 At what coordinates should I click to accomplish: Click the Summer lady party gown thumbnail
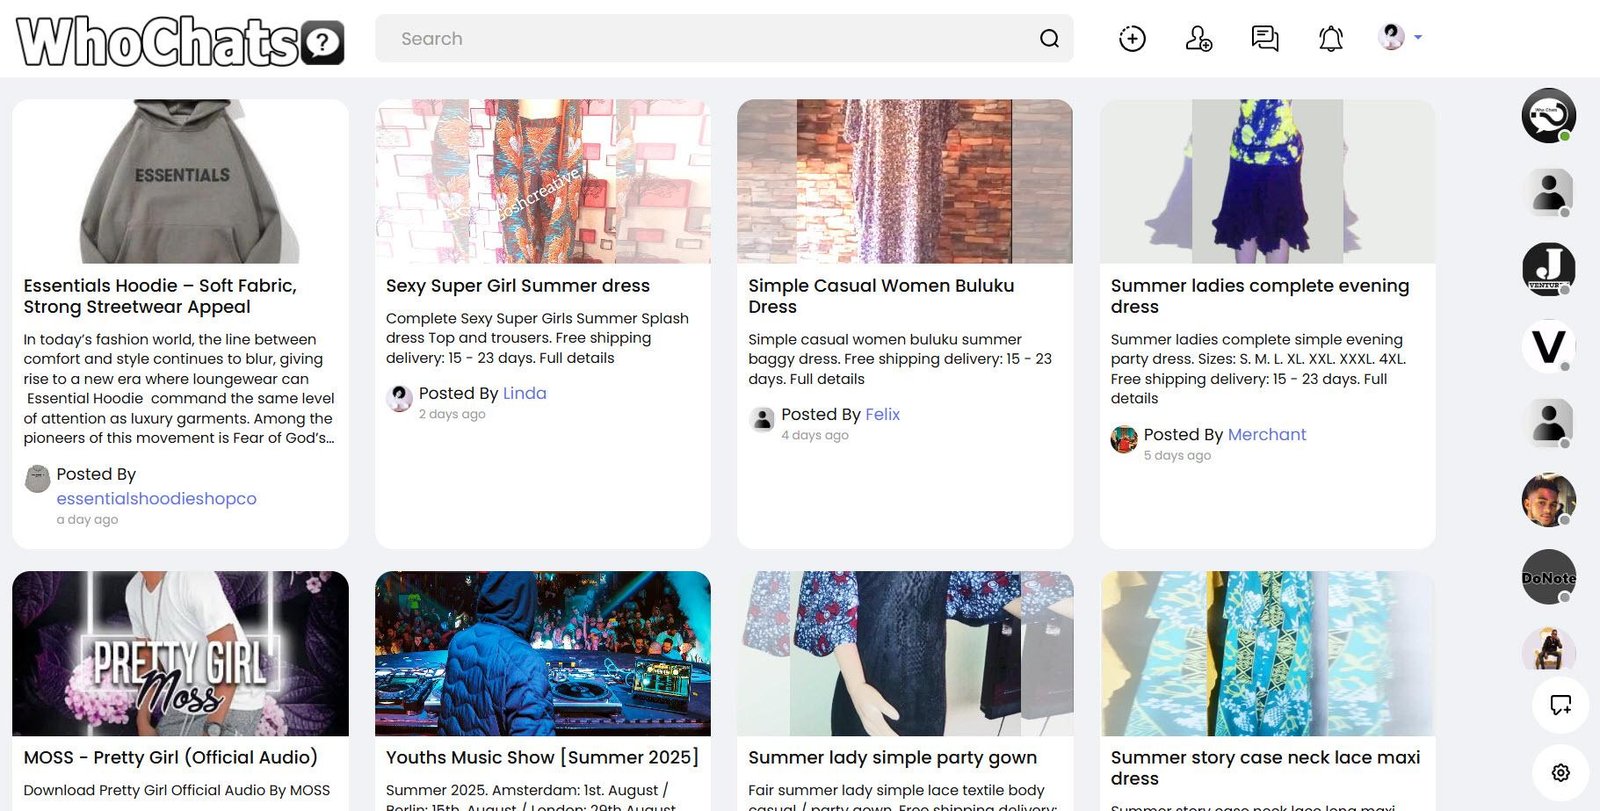tap(905, 654)
